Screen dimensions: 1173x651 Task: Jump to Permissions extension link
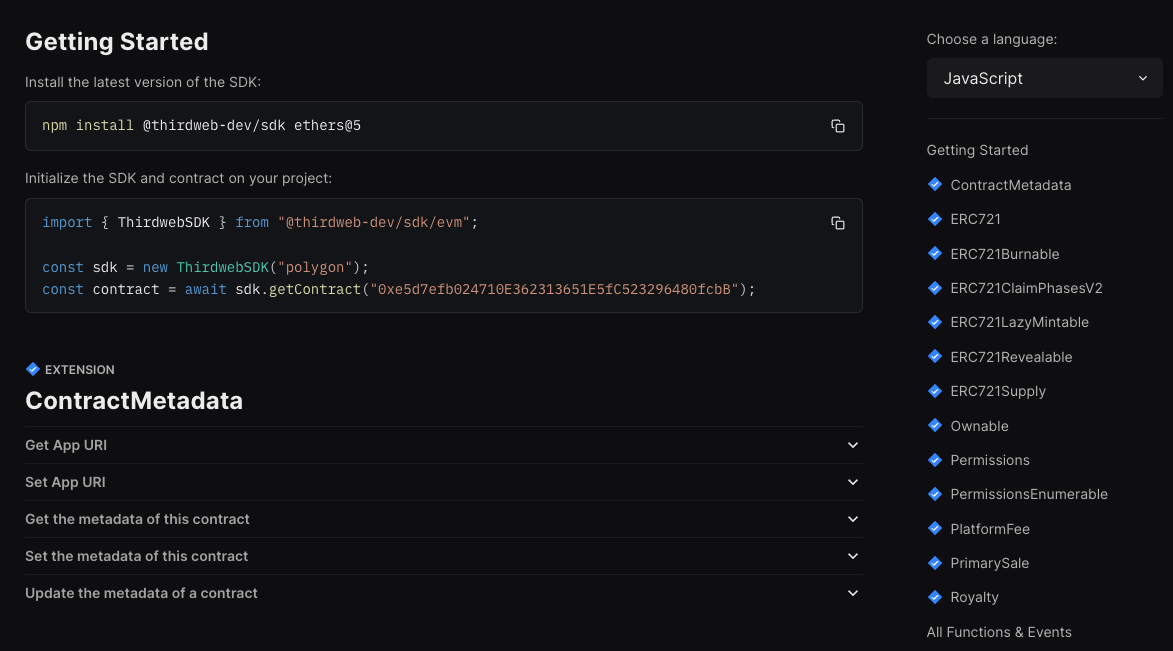click(x=990, y=460)
